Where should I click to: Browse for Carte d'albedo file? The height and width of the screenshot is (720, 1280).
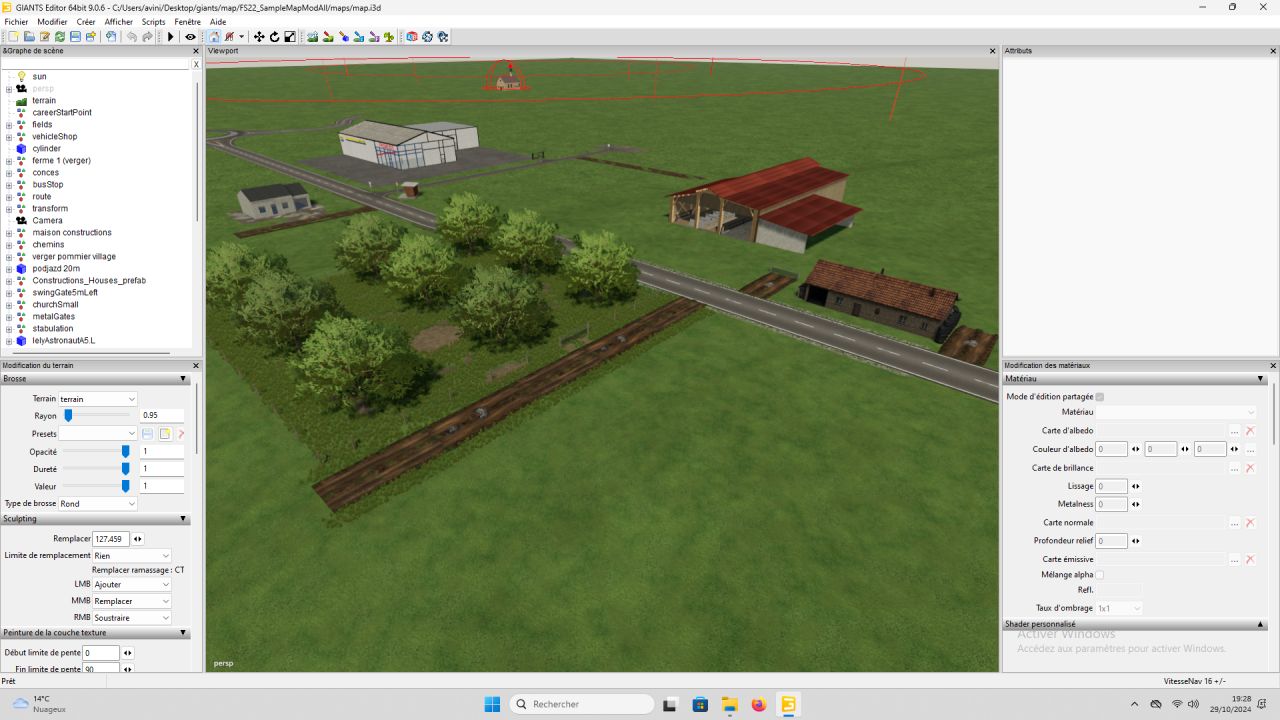click(1234, 431)
